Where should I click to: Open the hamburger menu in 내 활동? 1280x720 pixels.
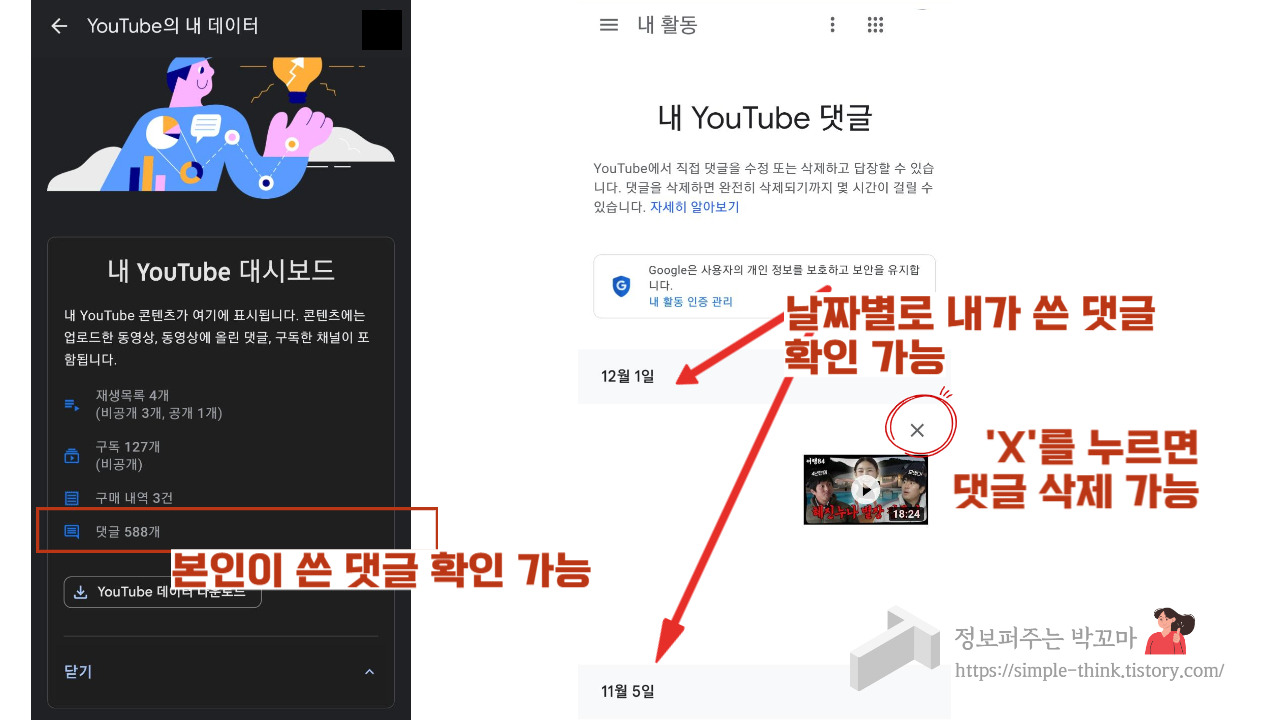click(x=609, y=25)
